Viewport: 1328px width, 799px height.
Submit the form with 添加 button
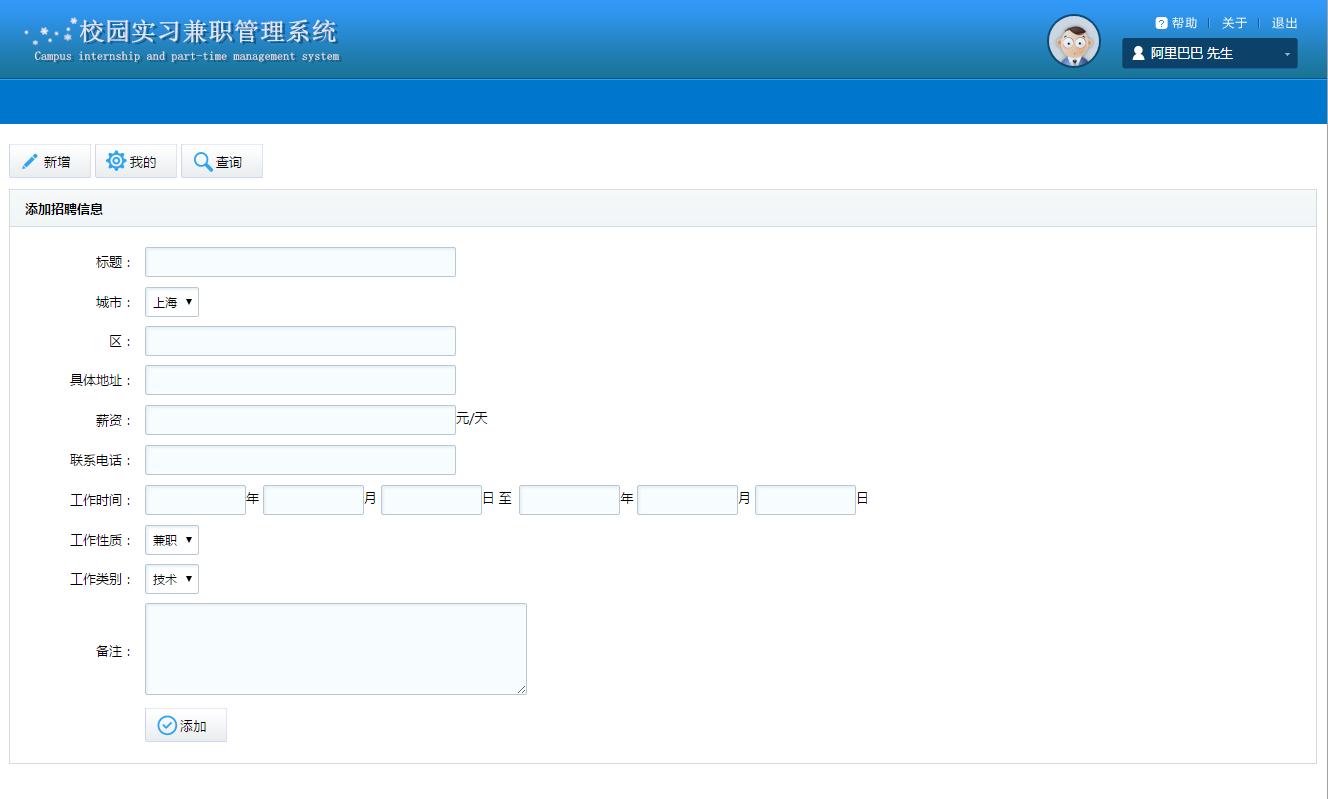pos(186,725)
